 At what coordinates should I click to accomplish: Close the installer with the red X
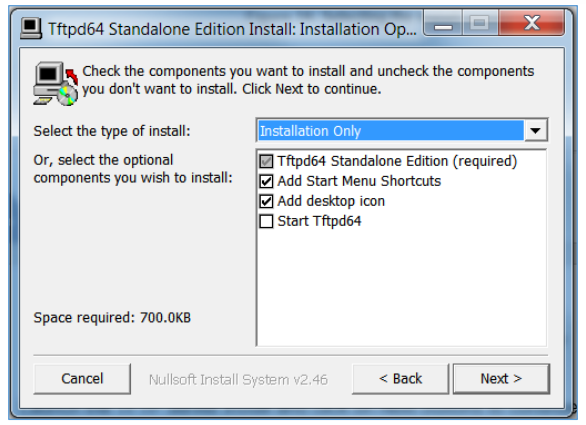tap(531, 23)
